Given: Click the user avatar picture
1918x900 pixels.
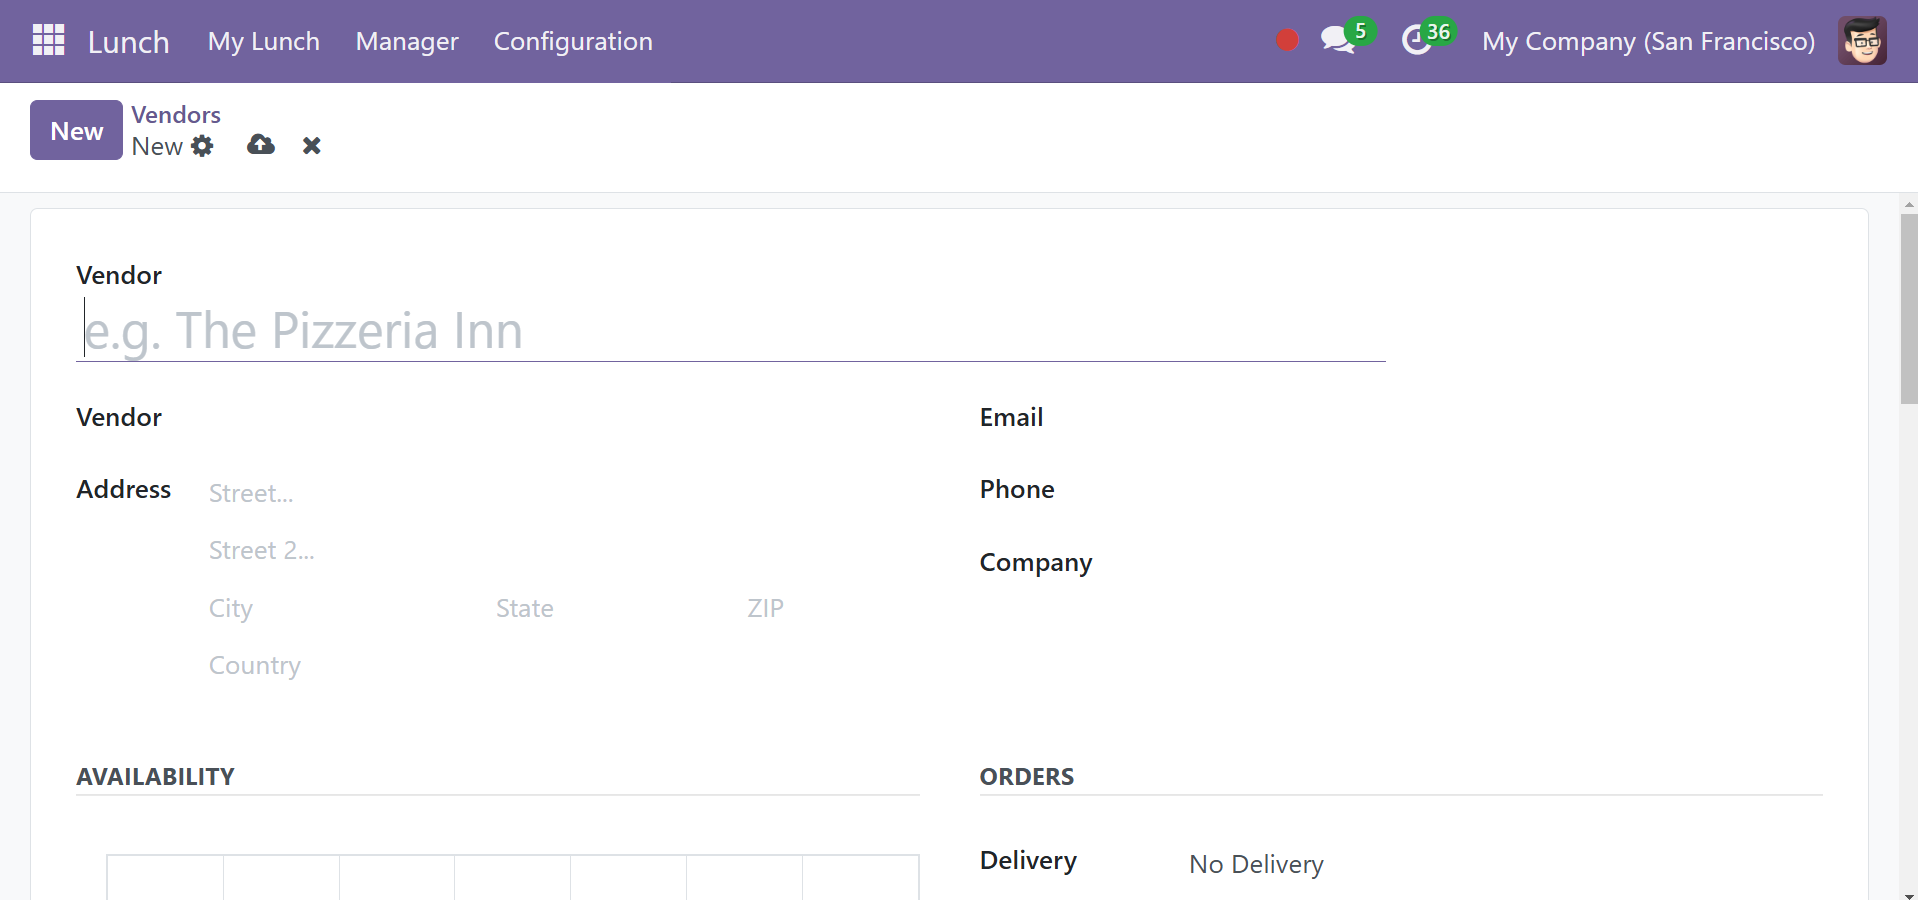Looking at the screenshot, I should pos(1862,41).
